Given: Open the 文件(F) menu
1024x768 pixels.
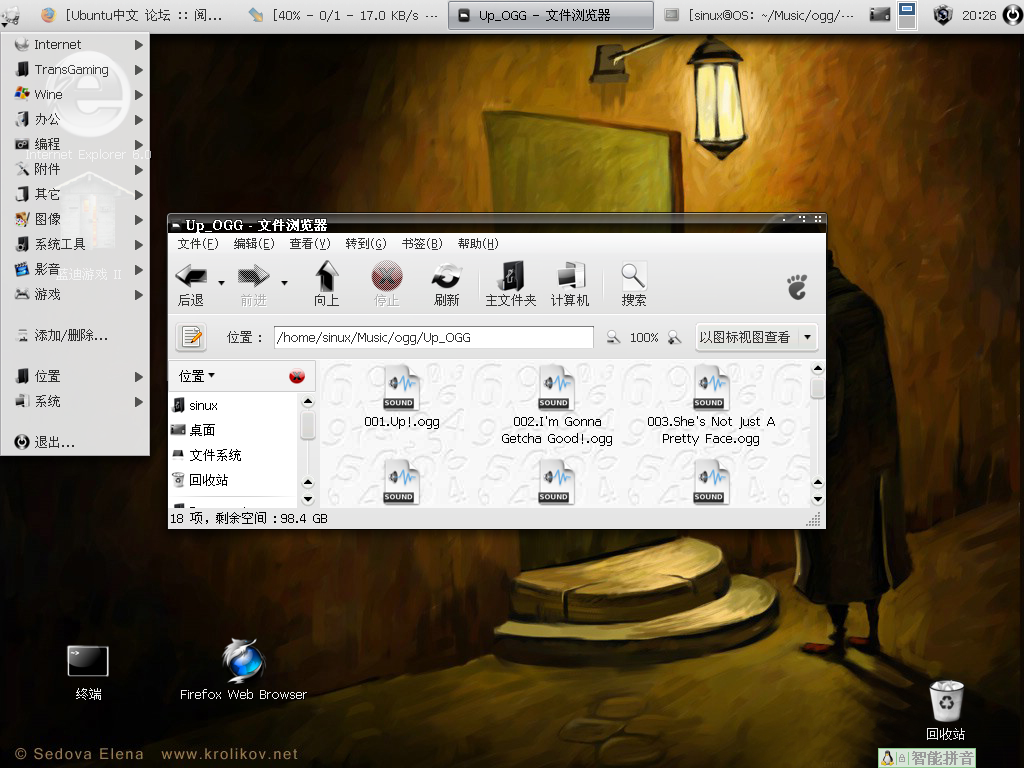Looking at the screenshot, I should coord(198,244).
